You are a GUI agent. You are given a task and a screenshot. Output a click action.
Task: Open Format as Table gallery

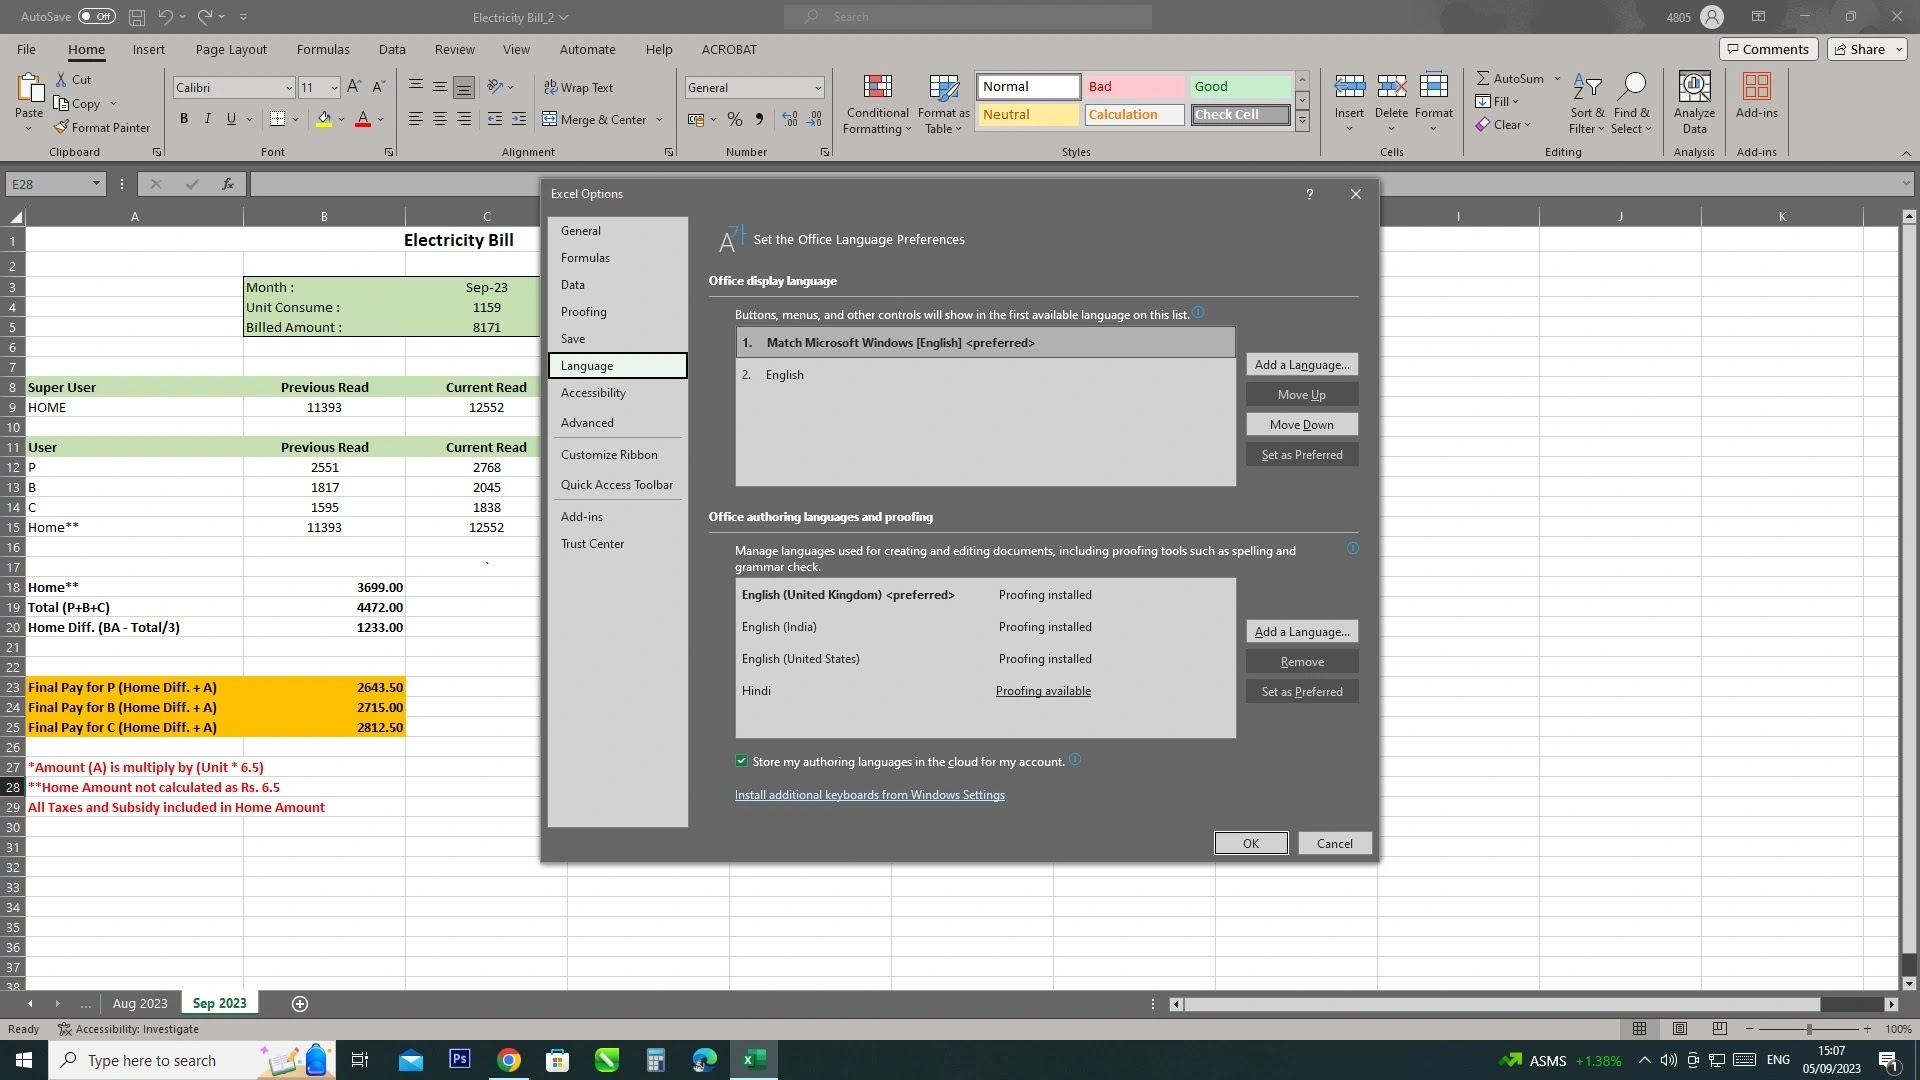(943, 104)
